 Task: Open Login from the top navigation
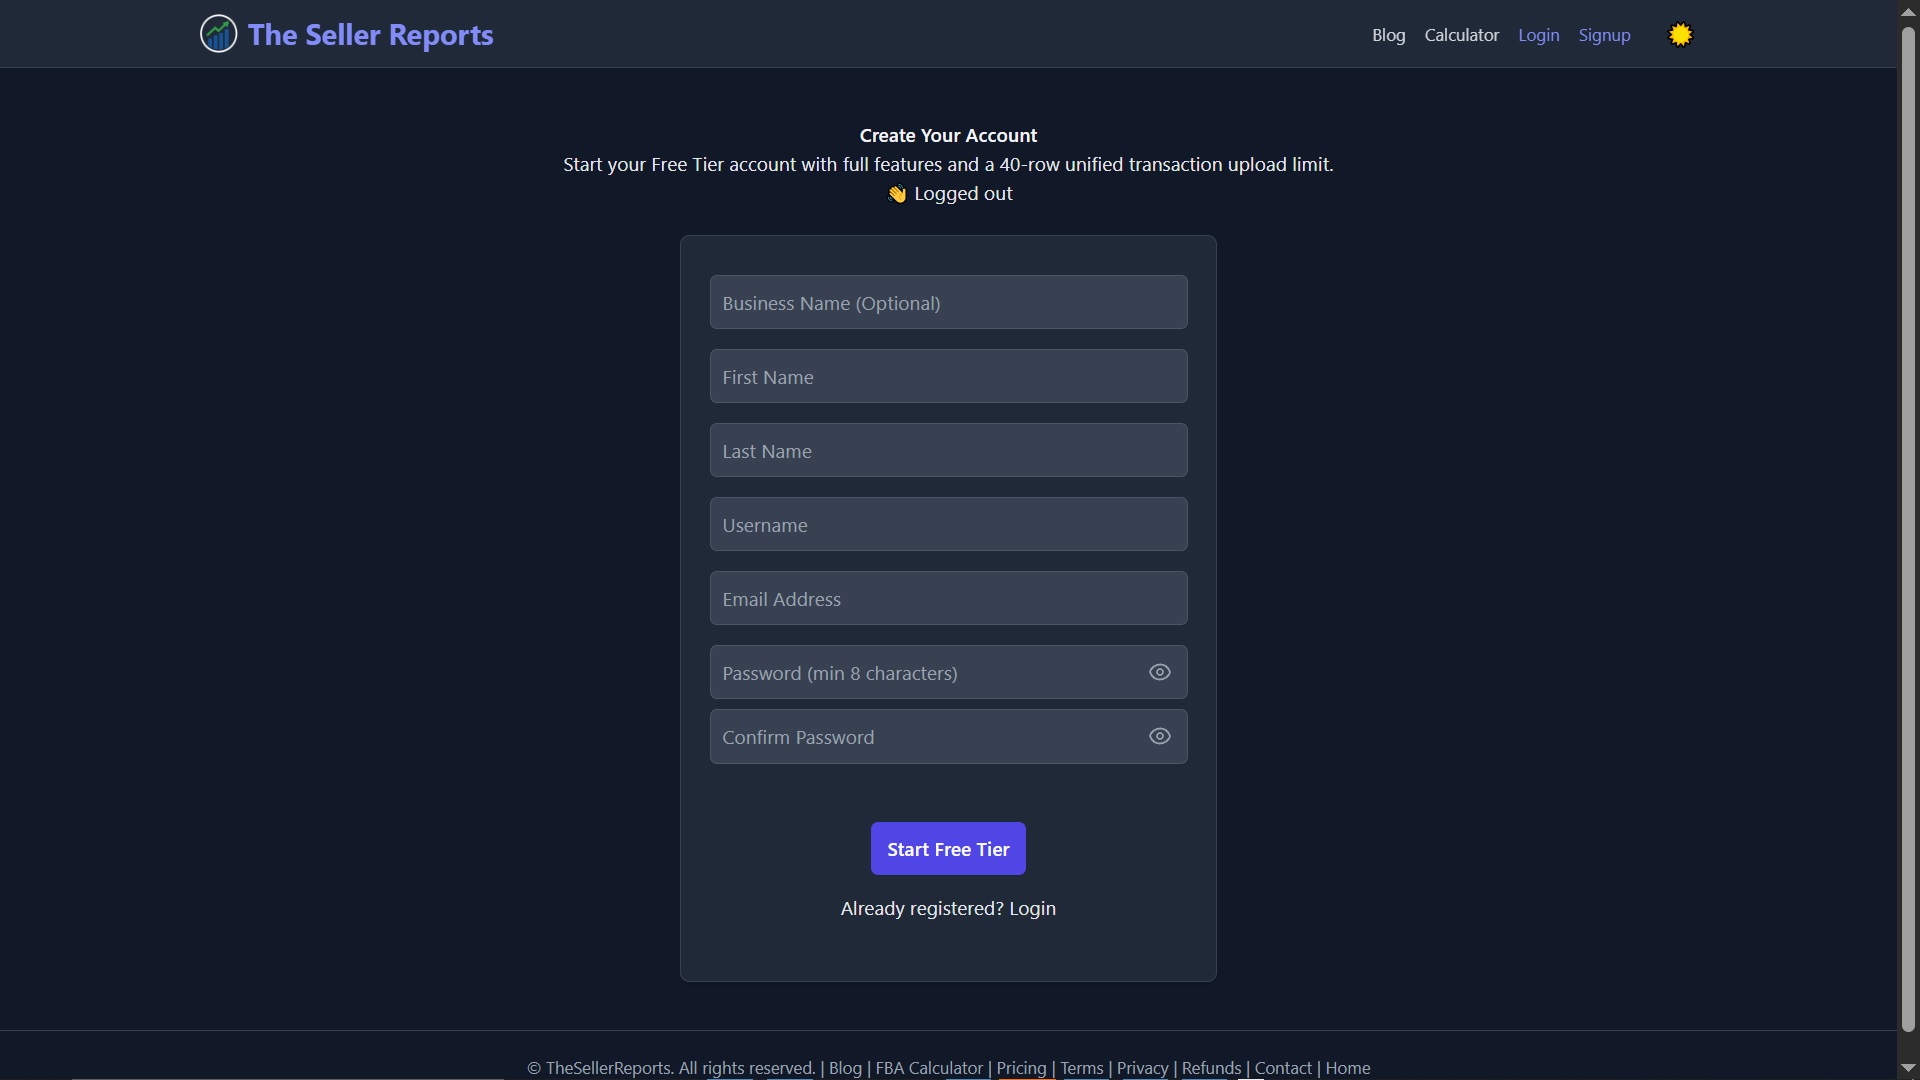(x=1538, y=35)
